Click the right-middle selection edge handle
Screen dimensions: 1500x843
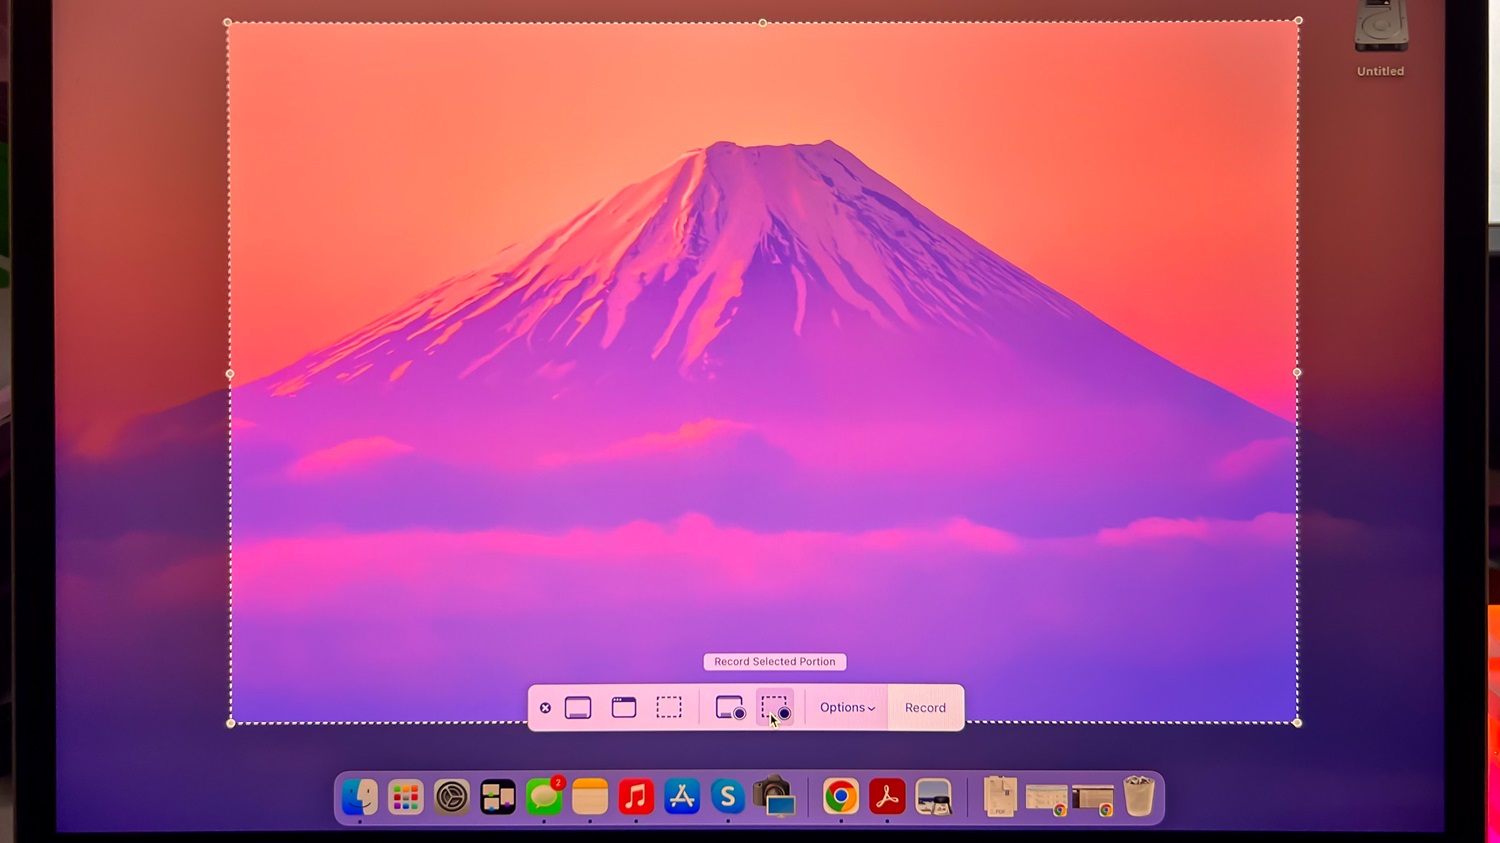click(1297, 372)
